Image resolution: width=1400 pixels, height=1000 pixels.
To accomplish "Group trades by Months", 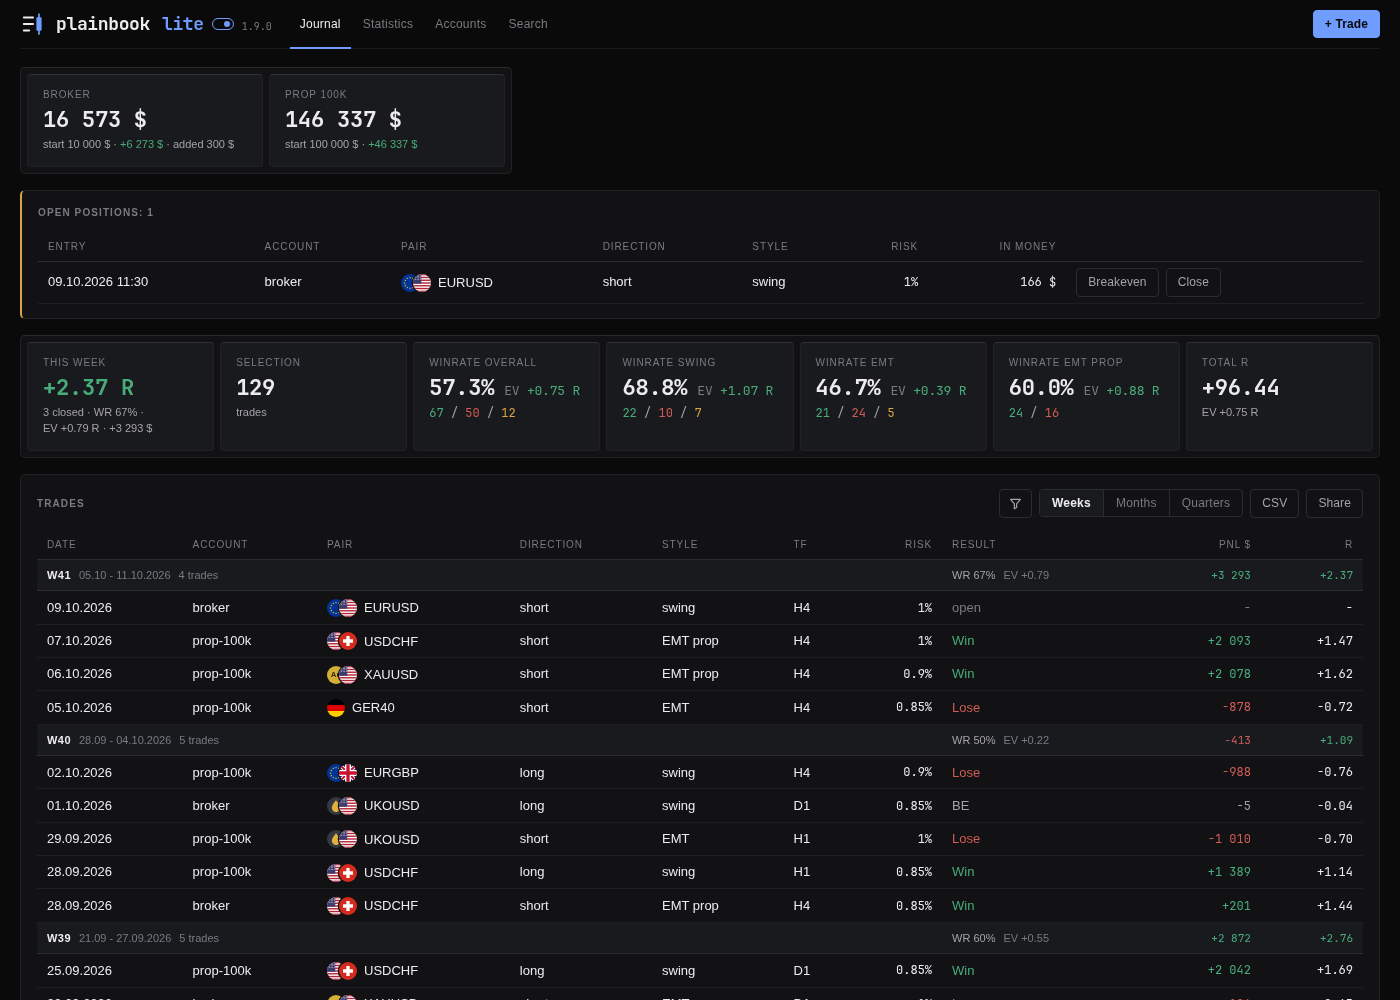I will pos(1136,503).
